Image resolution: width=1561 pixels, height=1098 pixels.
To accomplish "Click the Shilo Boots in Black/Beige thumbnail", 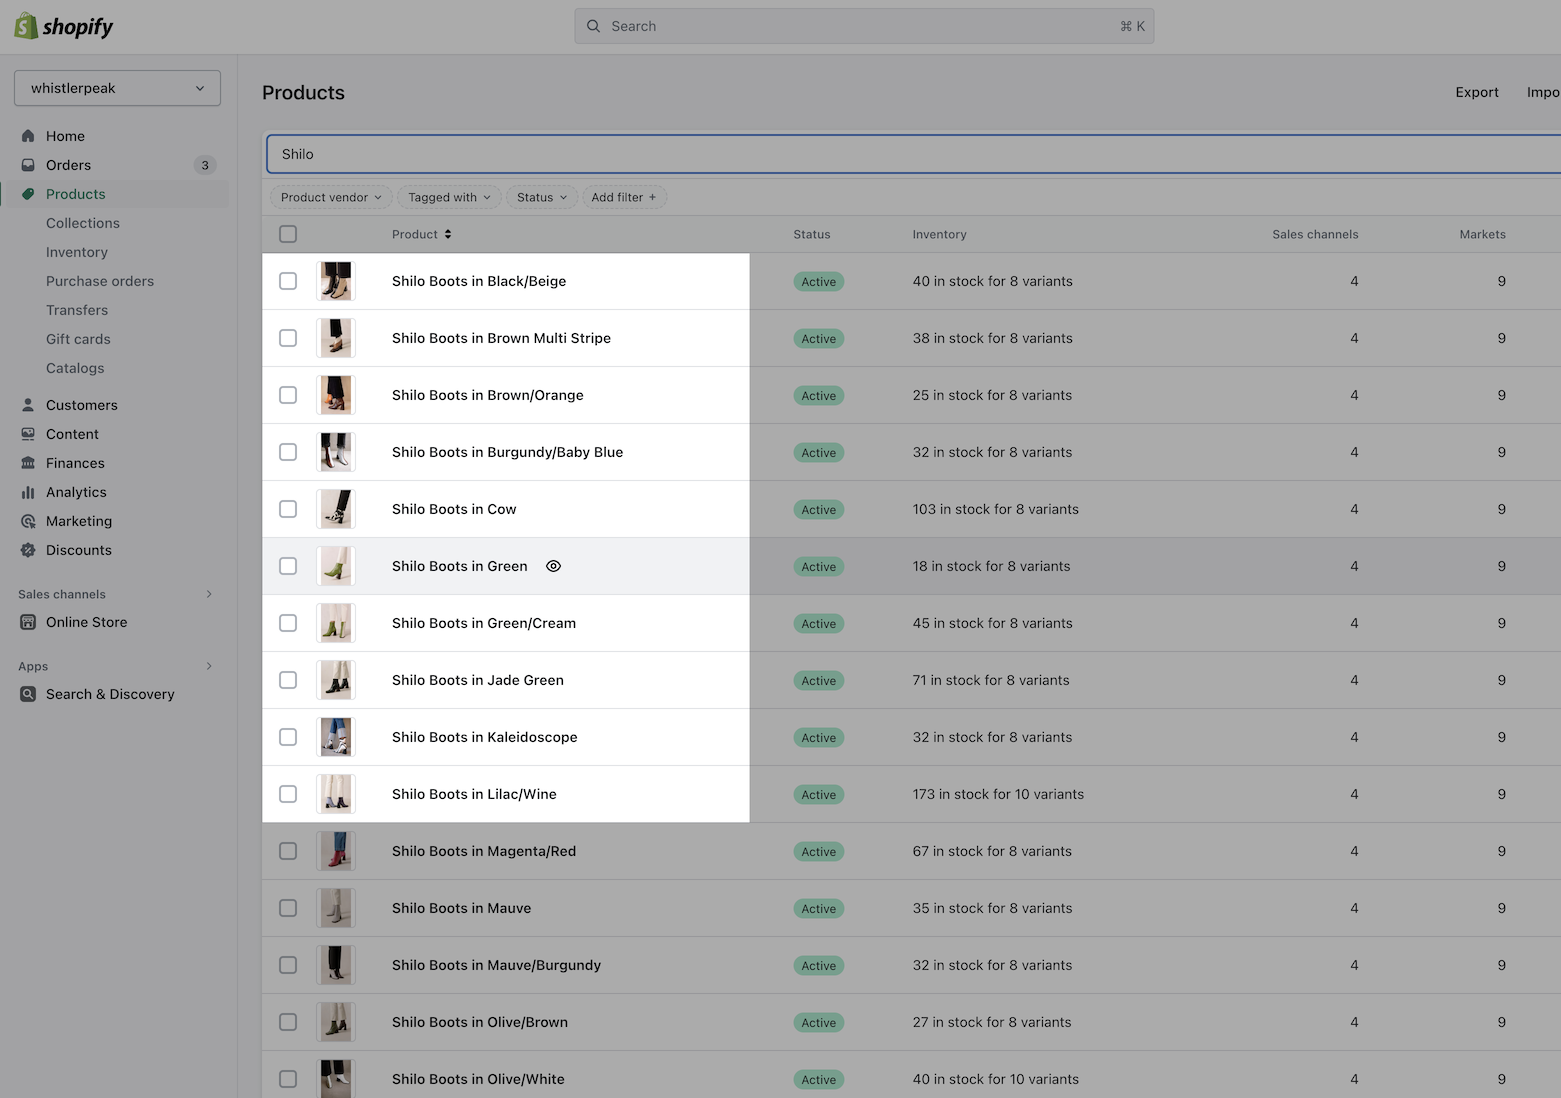I will point(336,281).
